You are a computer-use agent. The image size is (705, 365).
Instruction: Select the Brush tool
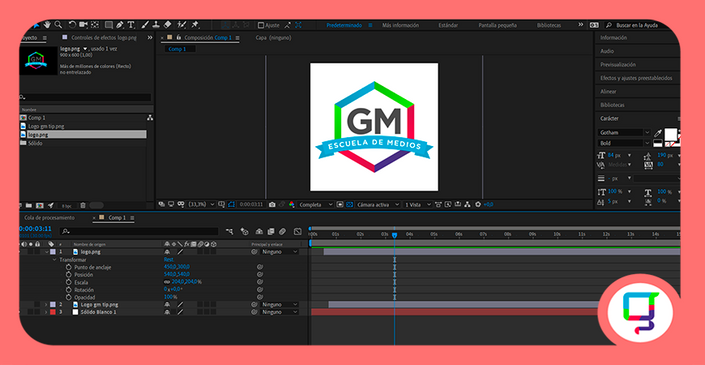click(145, 25)
